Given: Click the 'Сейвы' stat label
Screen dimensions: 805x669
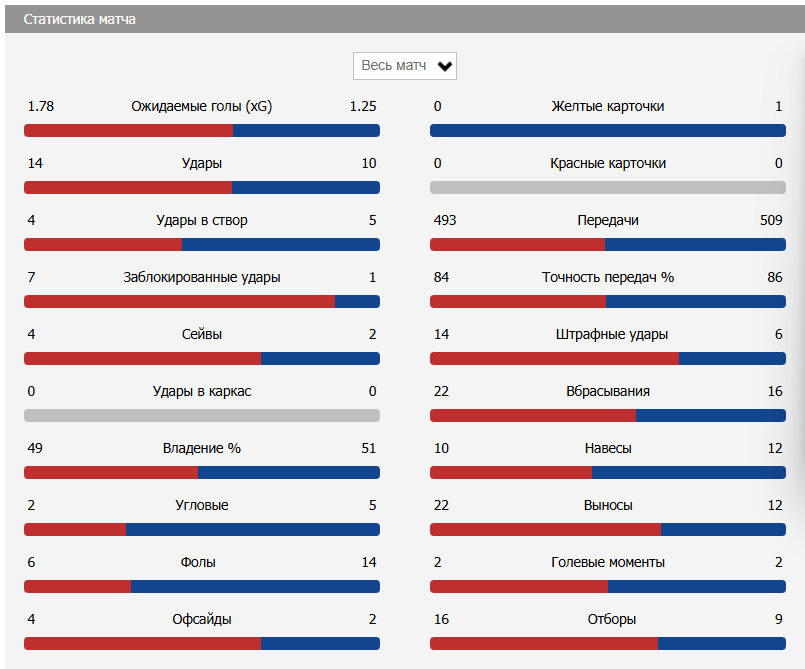Looking at the screenshot, I should [x=201, y=334].
